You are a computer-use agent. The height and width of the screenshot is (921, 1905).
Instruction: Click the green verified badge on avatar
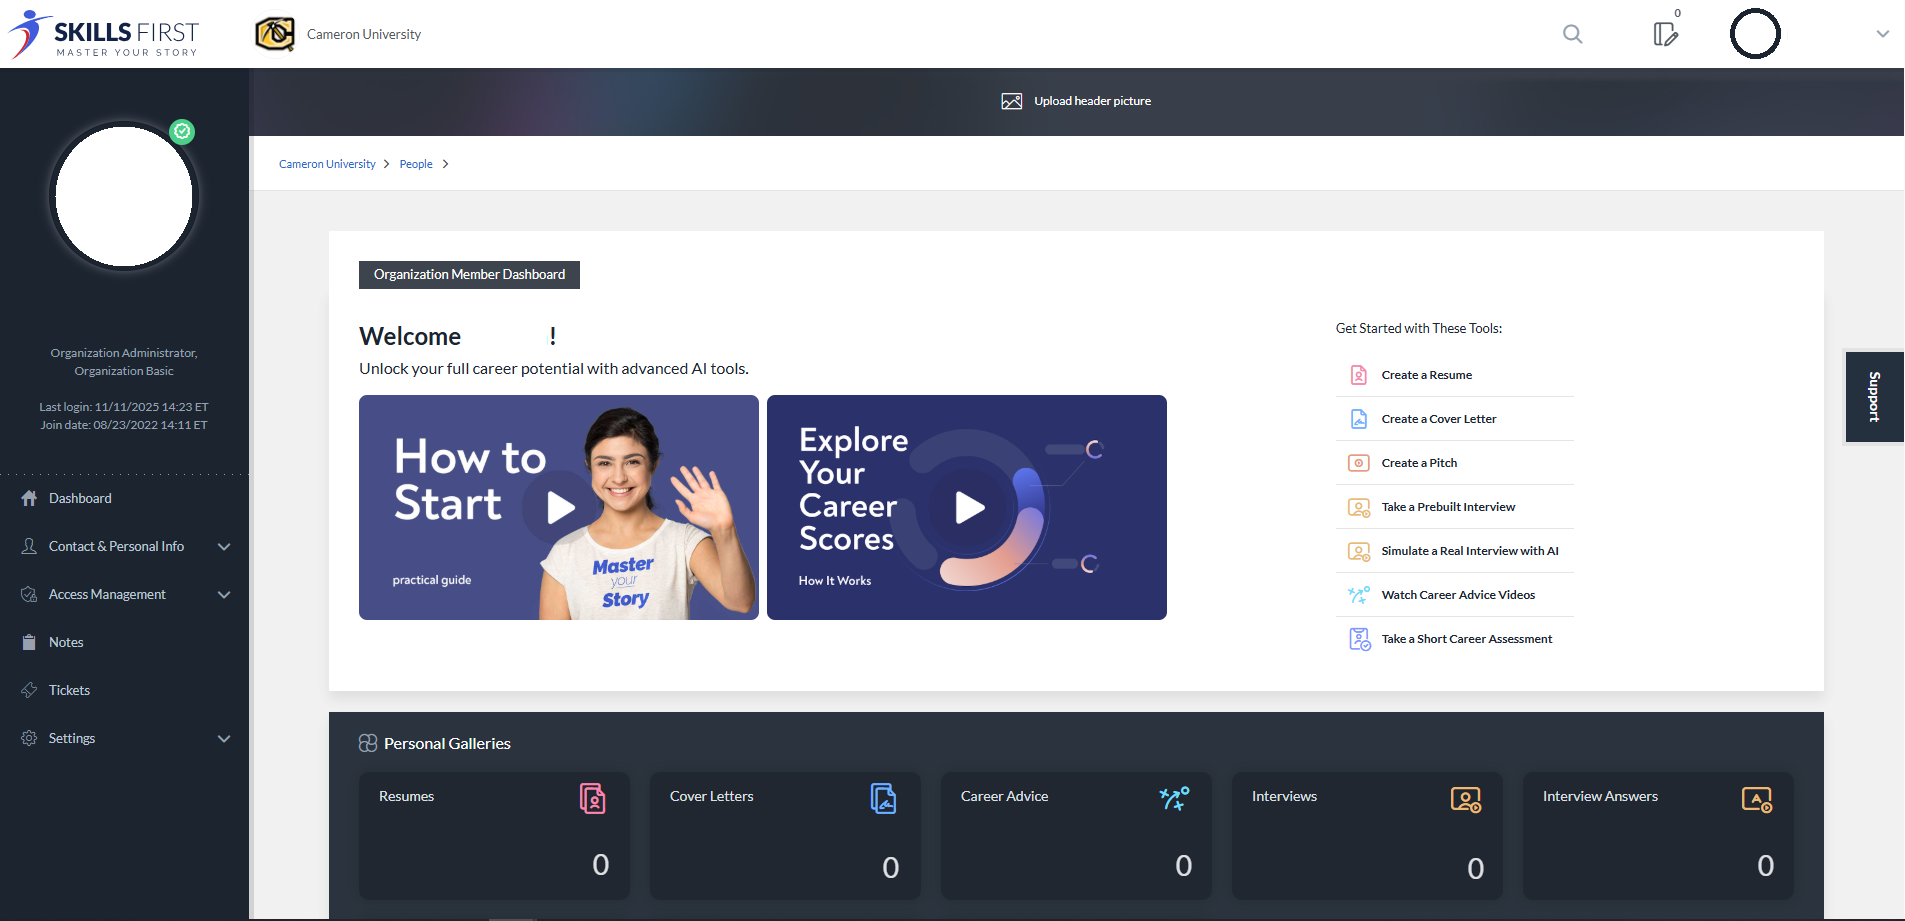[x=182, y=131]
